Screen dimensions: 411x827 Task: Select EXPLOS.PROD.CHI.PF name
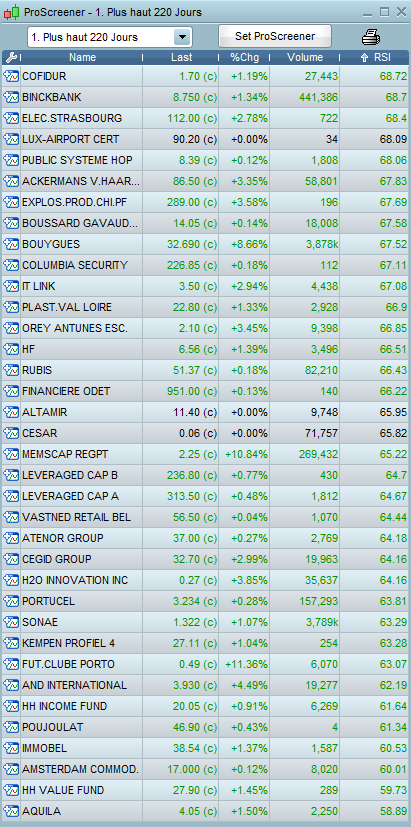(74, 203)
